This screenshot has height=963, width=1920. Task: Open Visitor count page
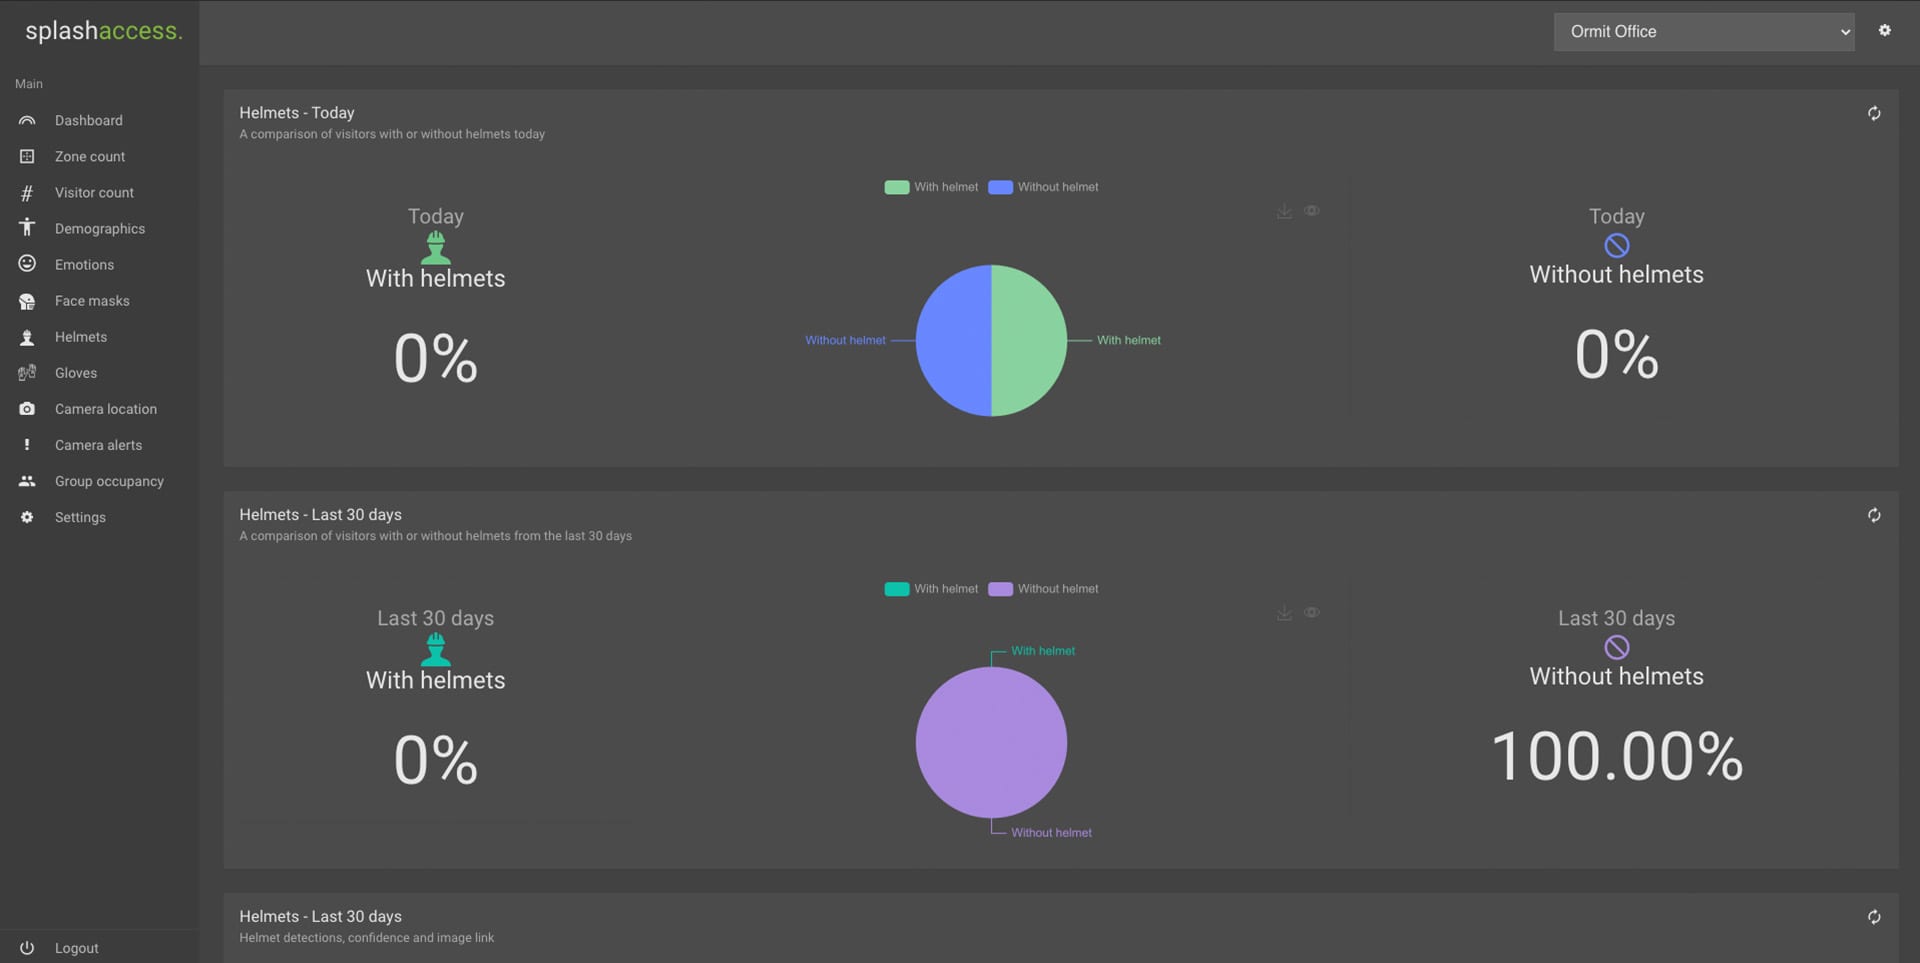94,192
